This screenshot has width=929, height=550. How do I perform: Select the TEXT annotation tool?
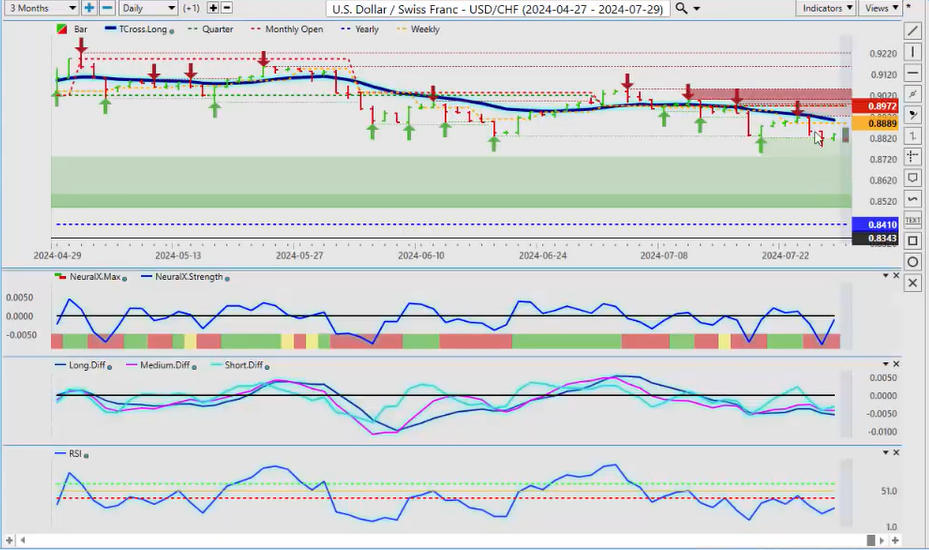click(x=913, y=220)
